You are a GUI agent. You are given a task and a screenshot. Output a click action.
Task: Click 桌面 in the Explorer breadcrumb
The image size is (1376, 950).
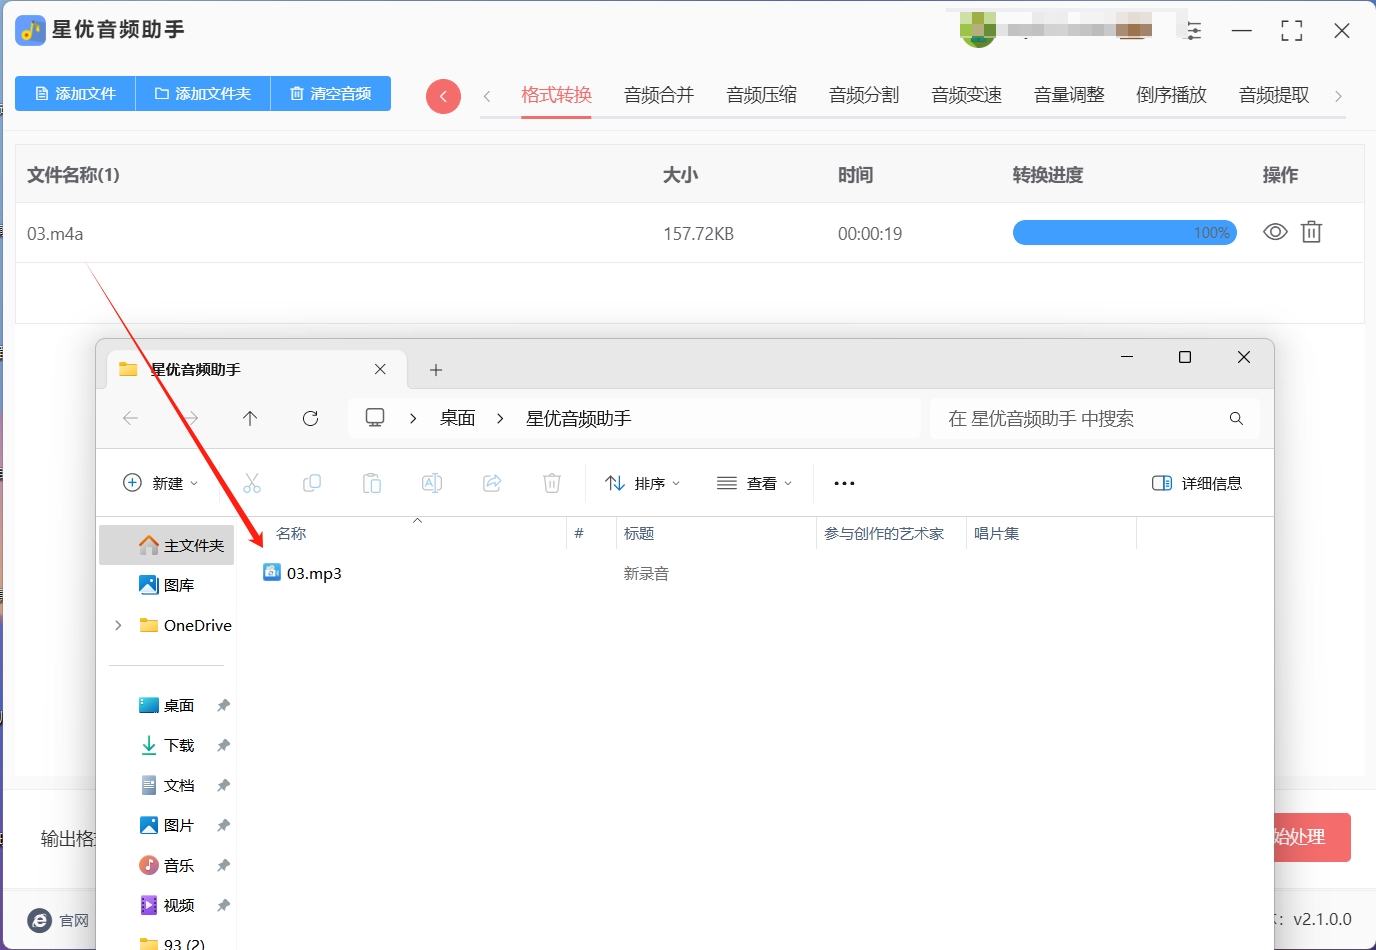[458, 418]
